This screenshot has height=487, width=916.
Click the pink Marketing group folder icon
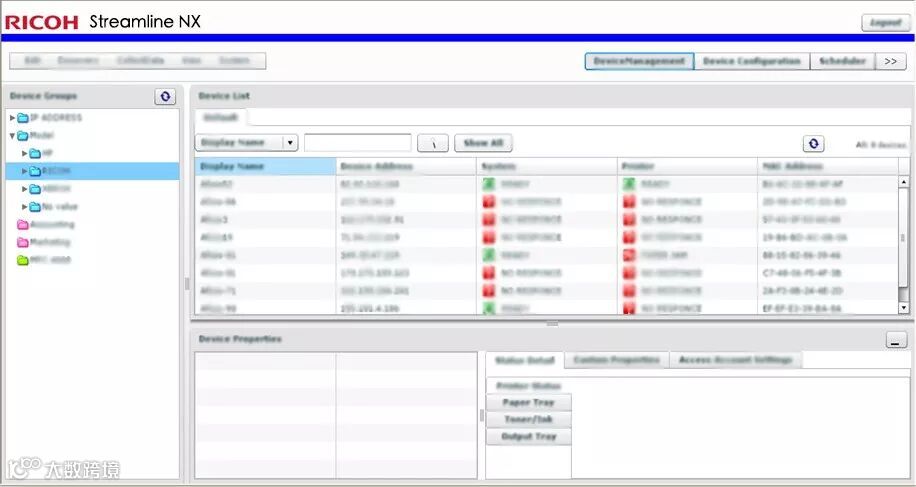pyautogui.click(x=23, y=242)
